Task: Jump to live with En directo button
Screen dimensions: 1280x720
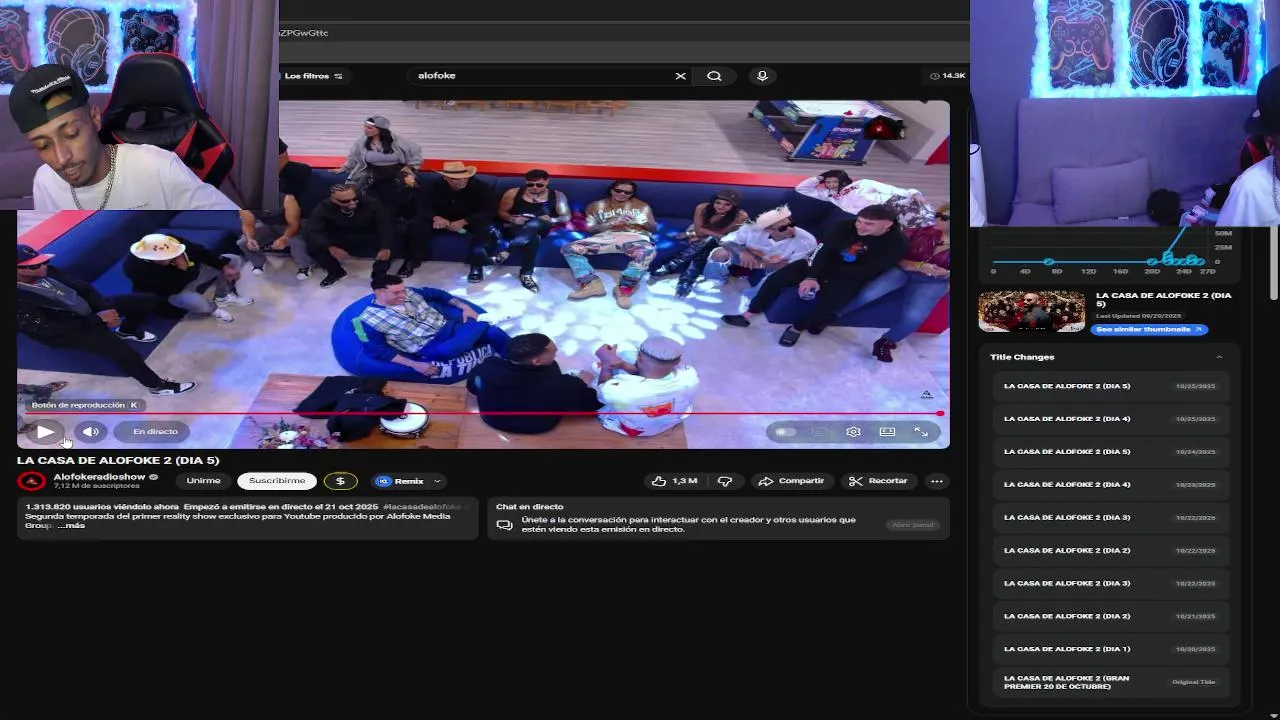Action: (155, 432)
